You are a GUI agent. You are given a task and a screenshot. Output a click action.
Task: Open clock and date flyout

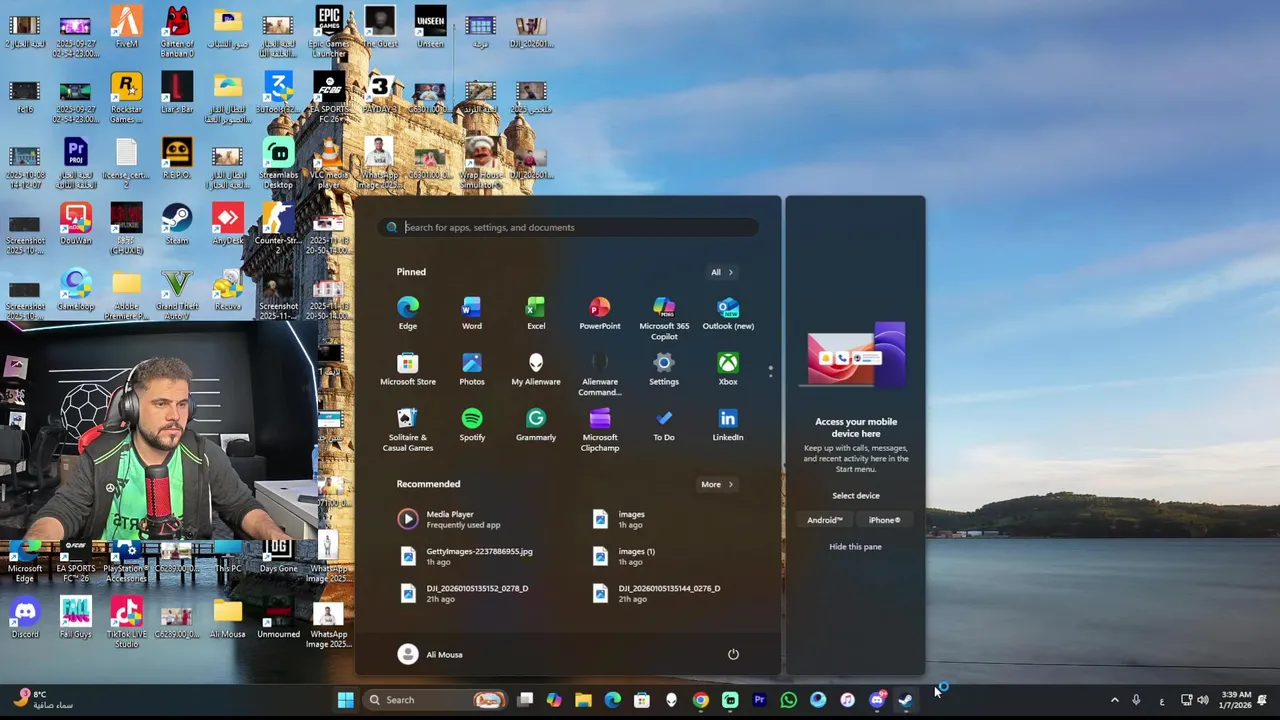tap(1236, 700)
